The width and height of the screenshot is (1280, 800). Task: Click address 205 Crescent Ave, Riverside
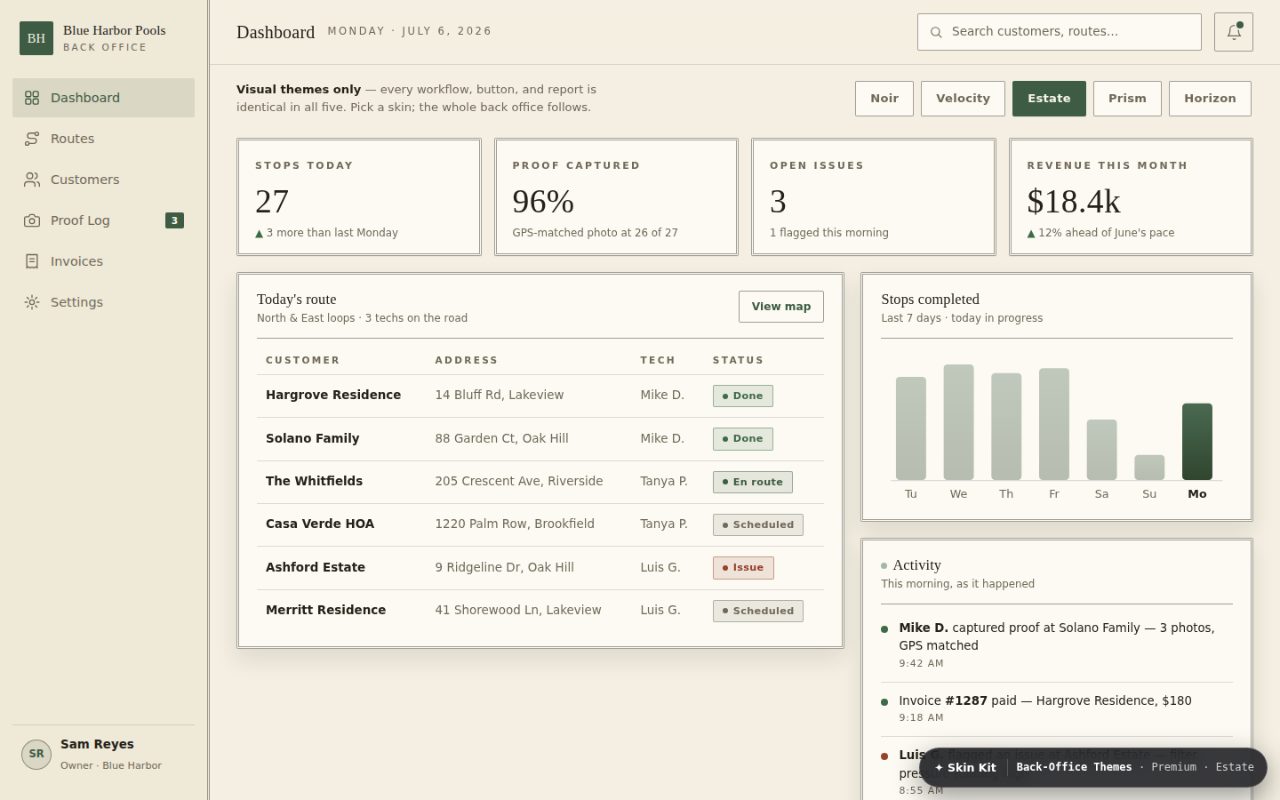519,481
